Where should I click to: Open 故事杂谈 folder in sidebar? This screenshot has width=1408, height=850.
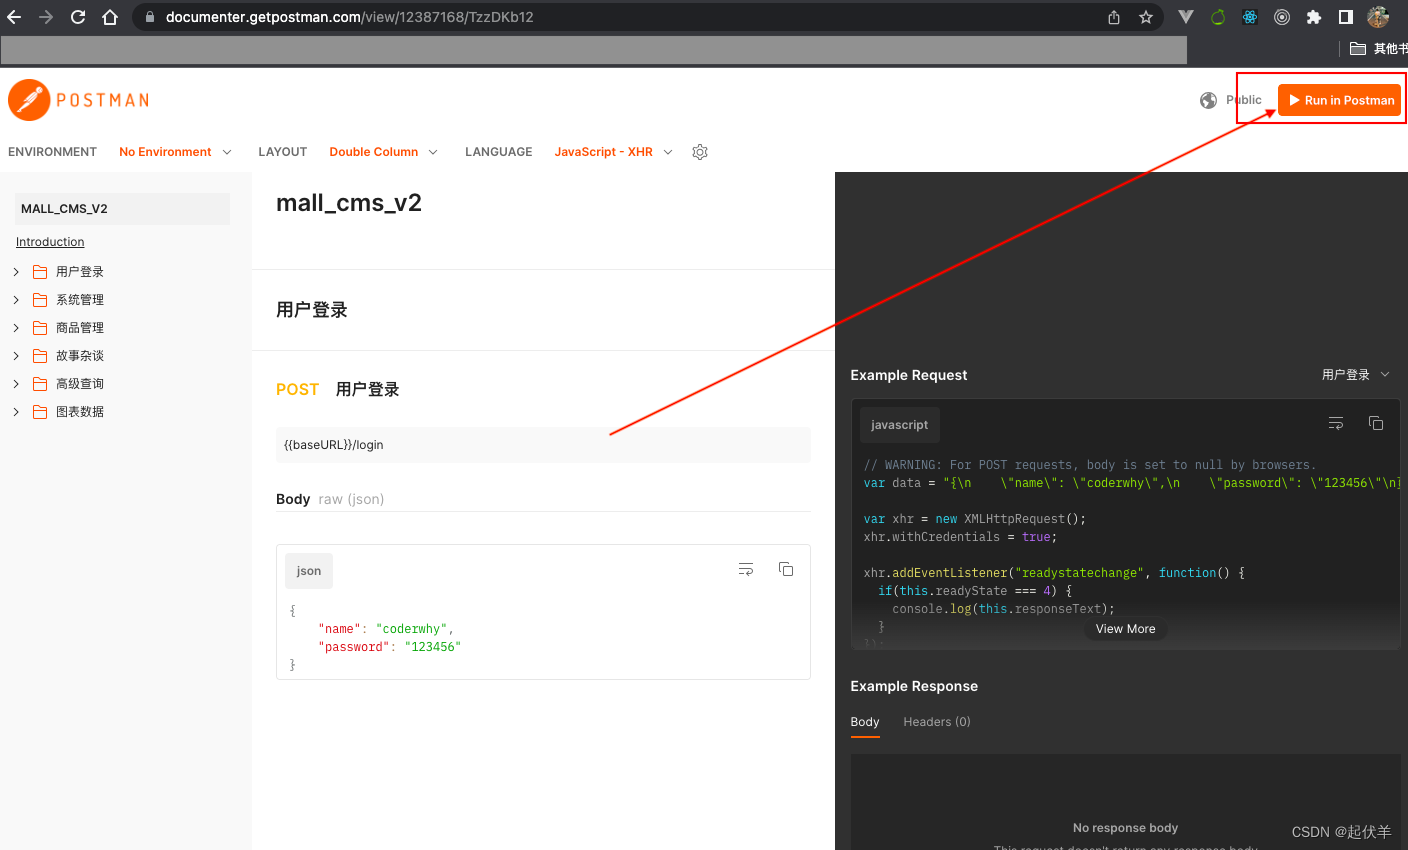80,356
